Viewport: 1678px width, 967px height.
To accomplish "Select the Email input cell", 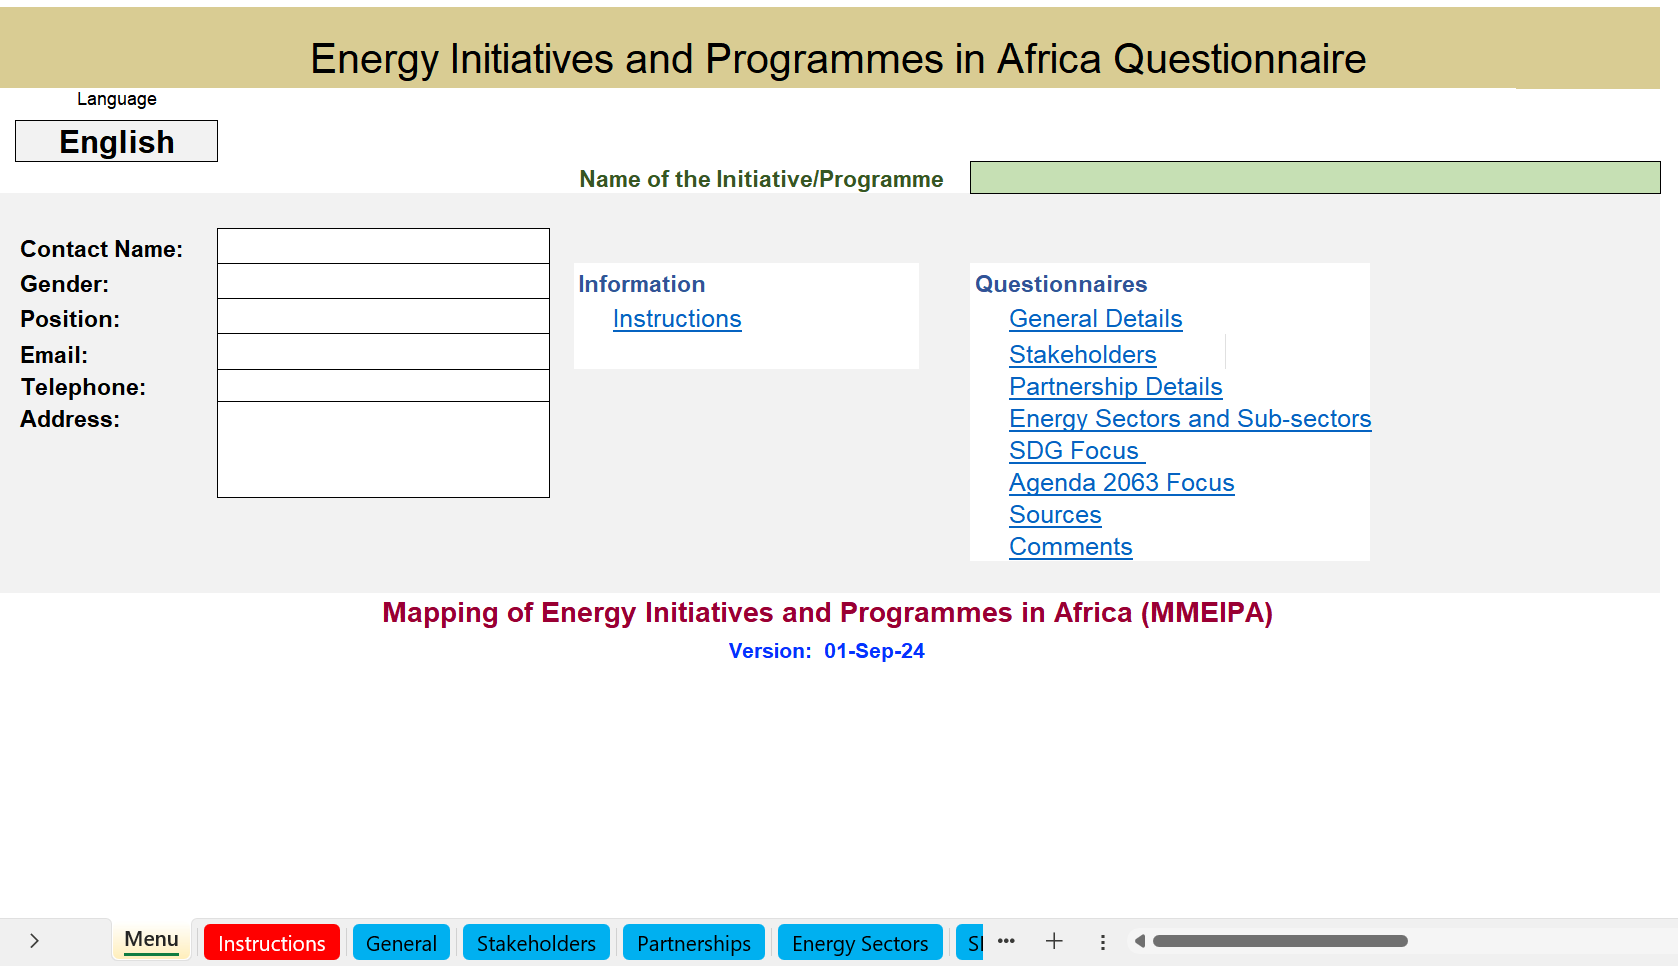I will (x=383, y=352).
